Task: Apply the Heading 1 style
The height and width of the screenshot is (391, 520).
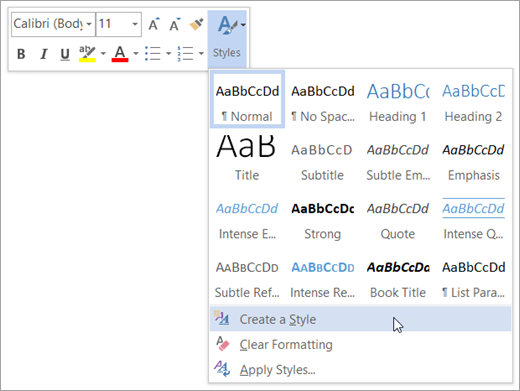Action: (398, 101)
